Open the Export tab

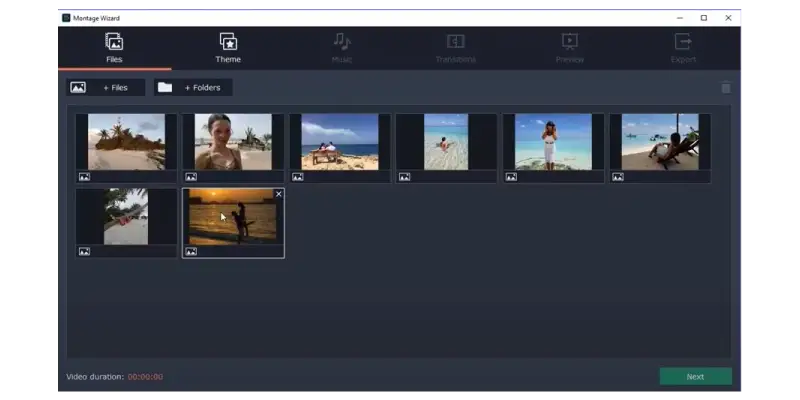[x=683, y=48]
